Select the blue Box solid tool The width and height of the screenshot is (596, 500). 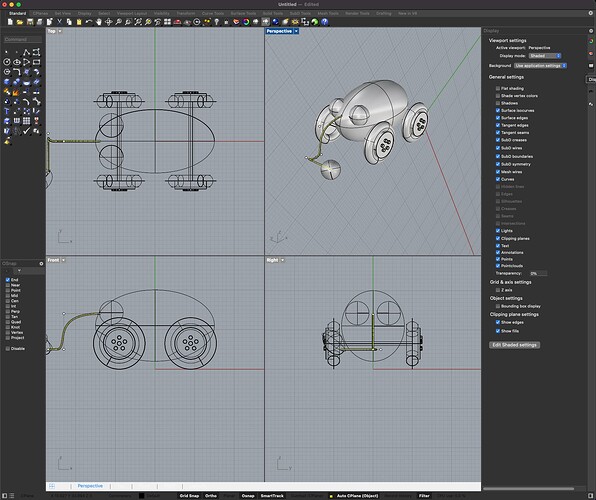(7, 82)
